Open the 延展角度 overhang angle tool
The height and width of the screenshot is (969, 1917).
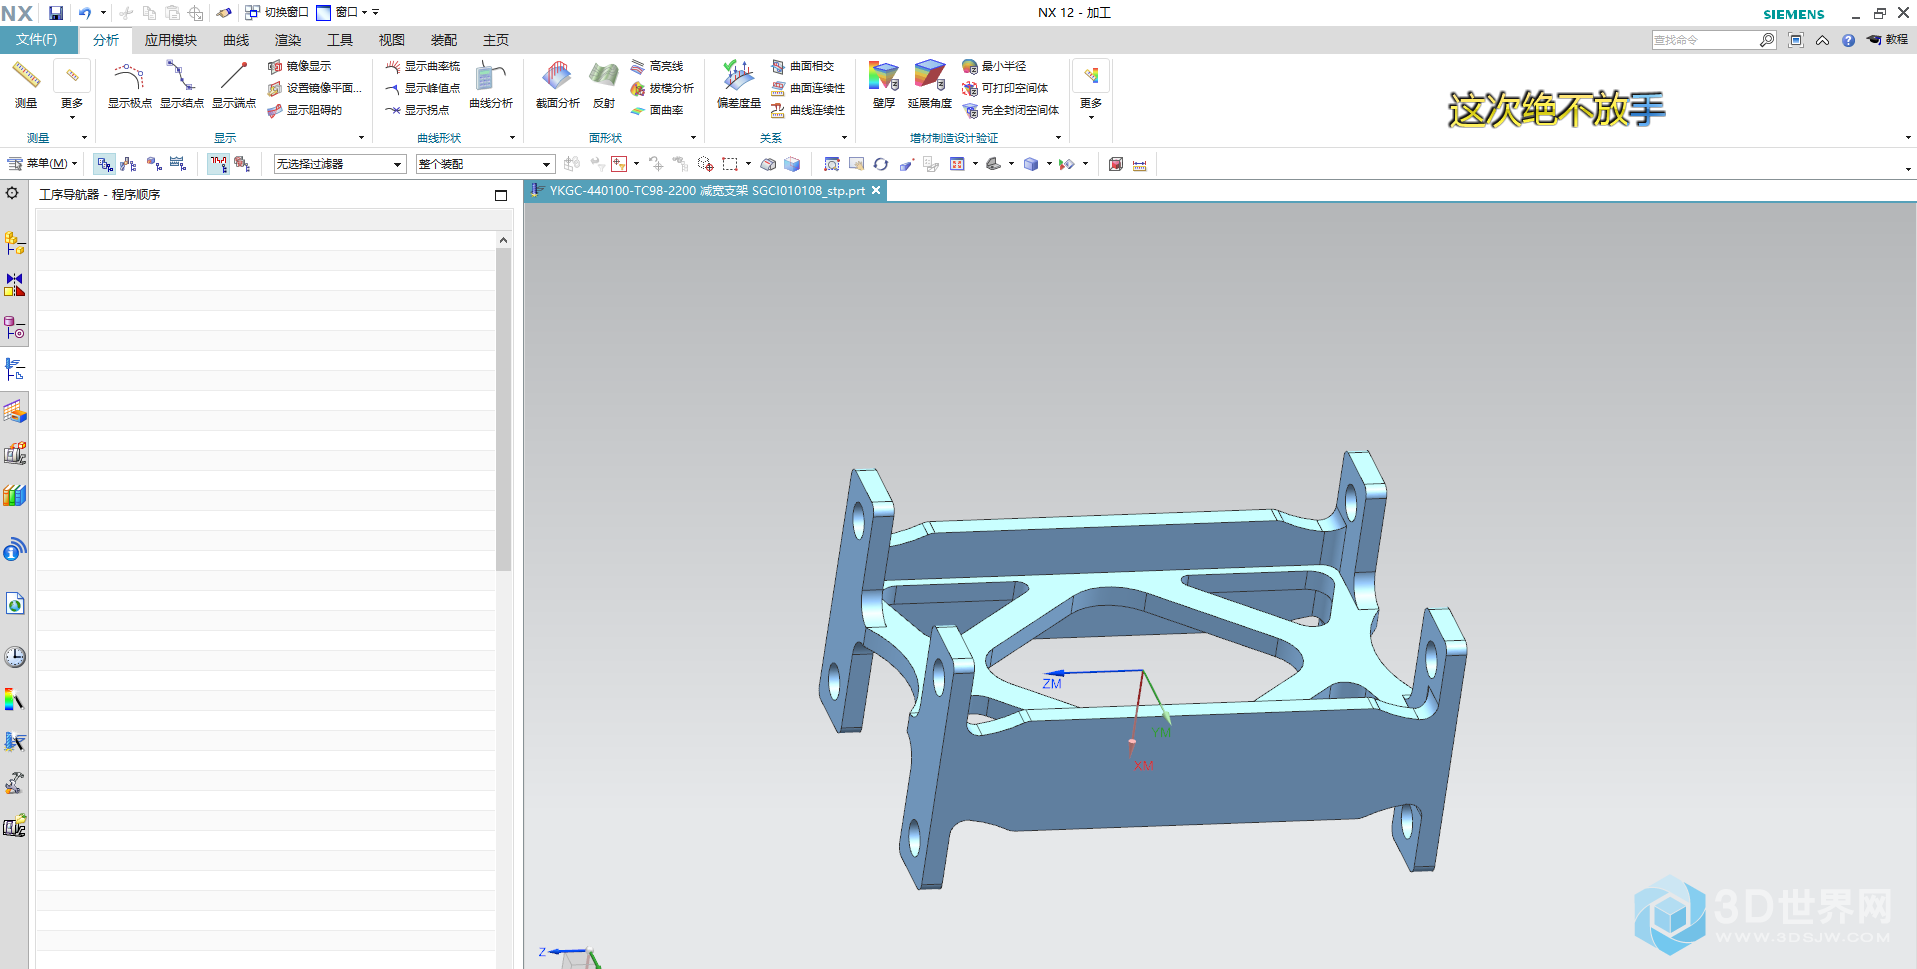coord(930,84)
